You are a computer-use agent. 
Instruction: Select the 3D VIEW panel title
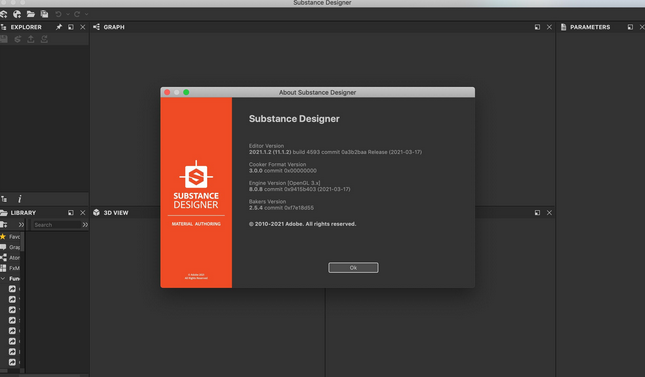pyautogui.click(x=116, y=213)
